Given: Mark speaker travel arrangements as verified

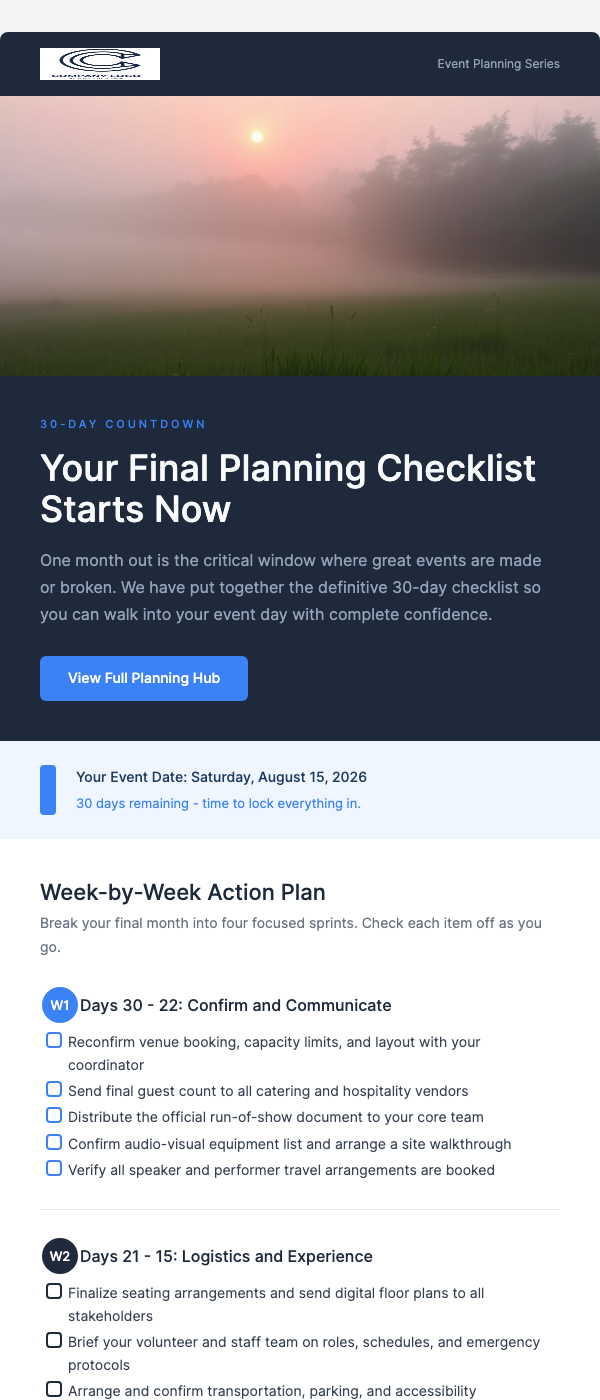Looking at the screenshot, I should point(54,1167).
